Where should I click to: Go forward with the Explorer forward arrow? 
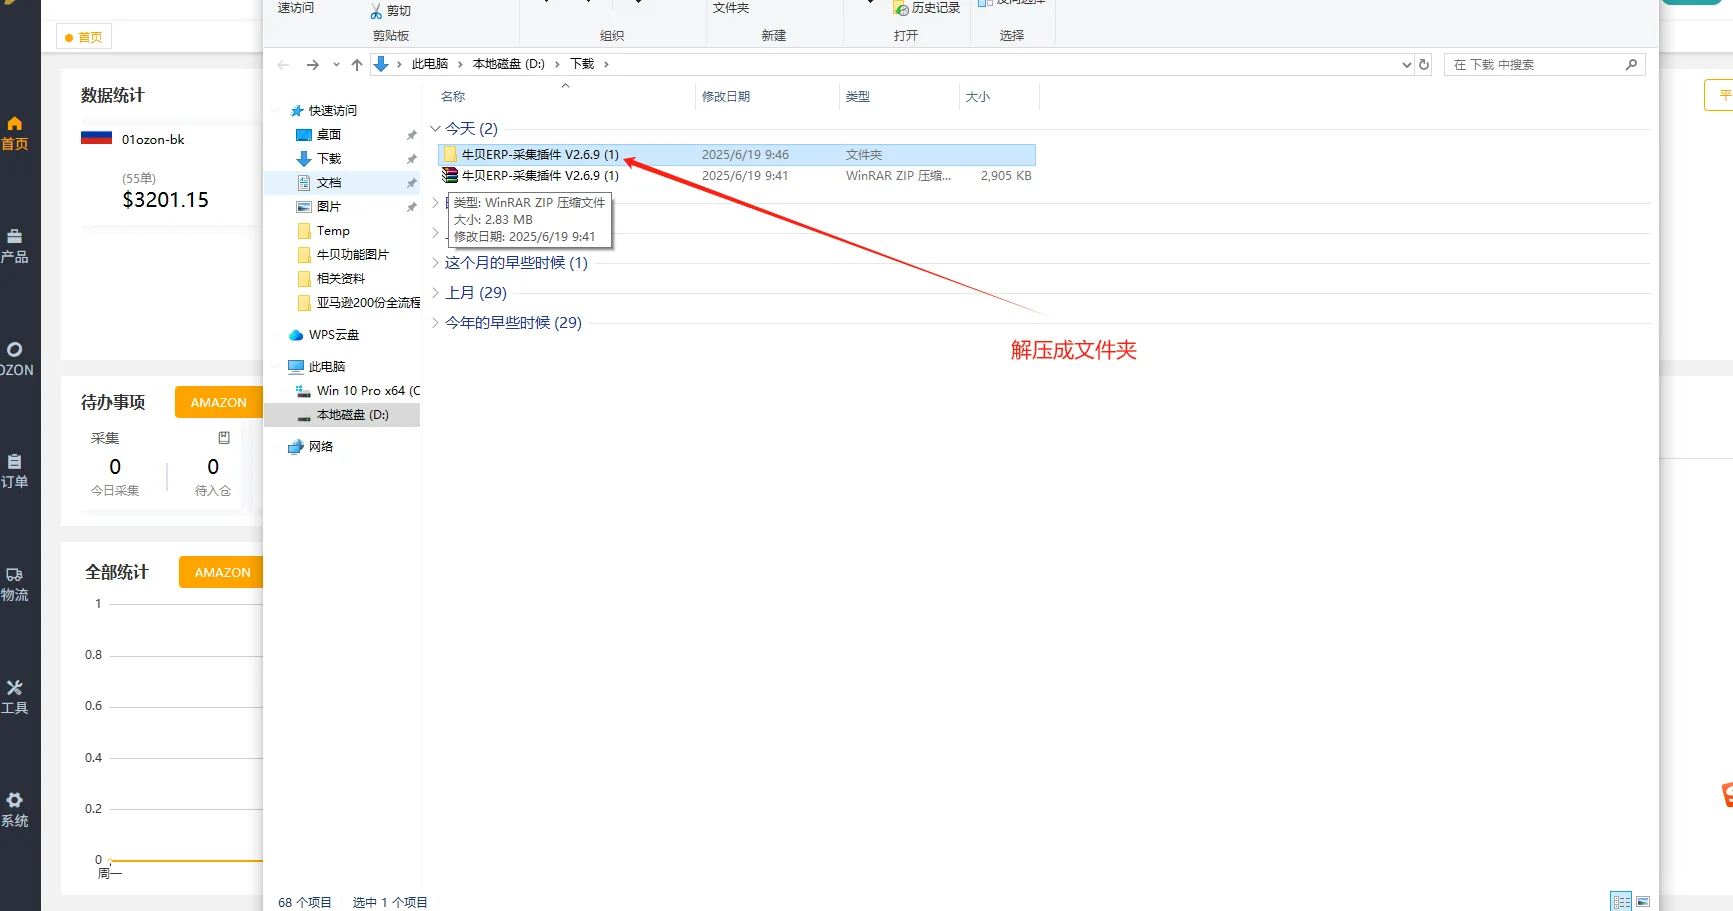click(x=313, y=65)
